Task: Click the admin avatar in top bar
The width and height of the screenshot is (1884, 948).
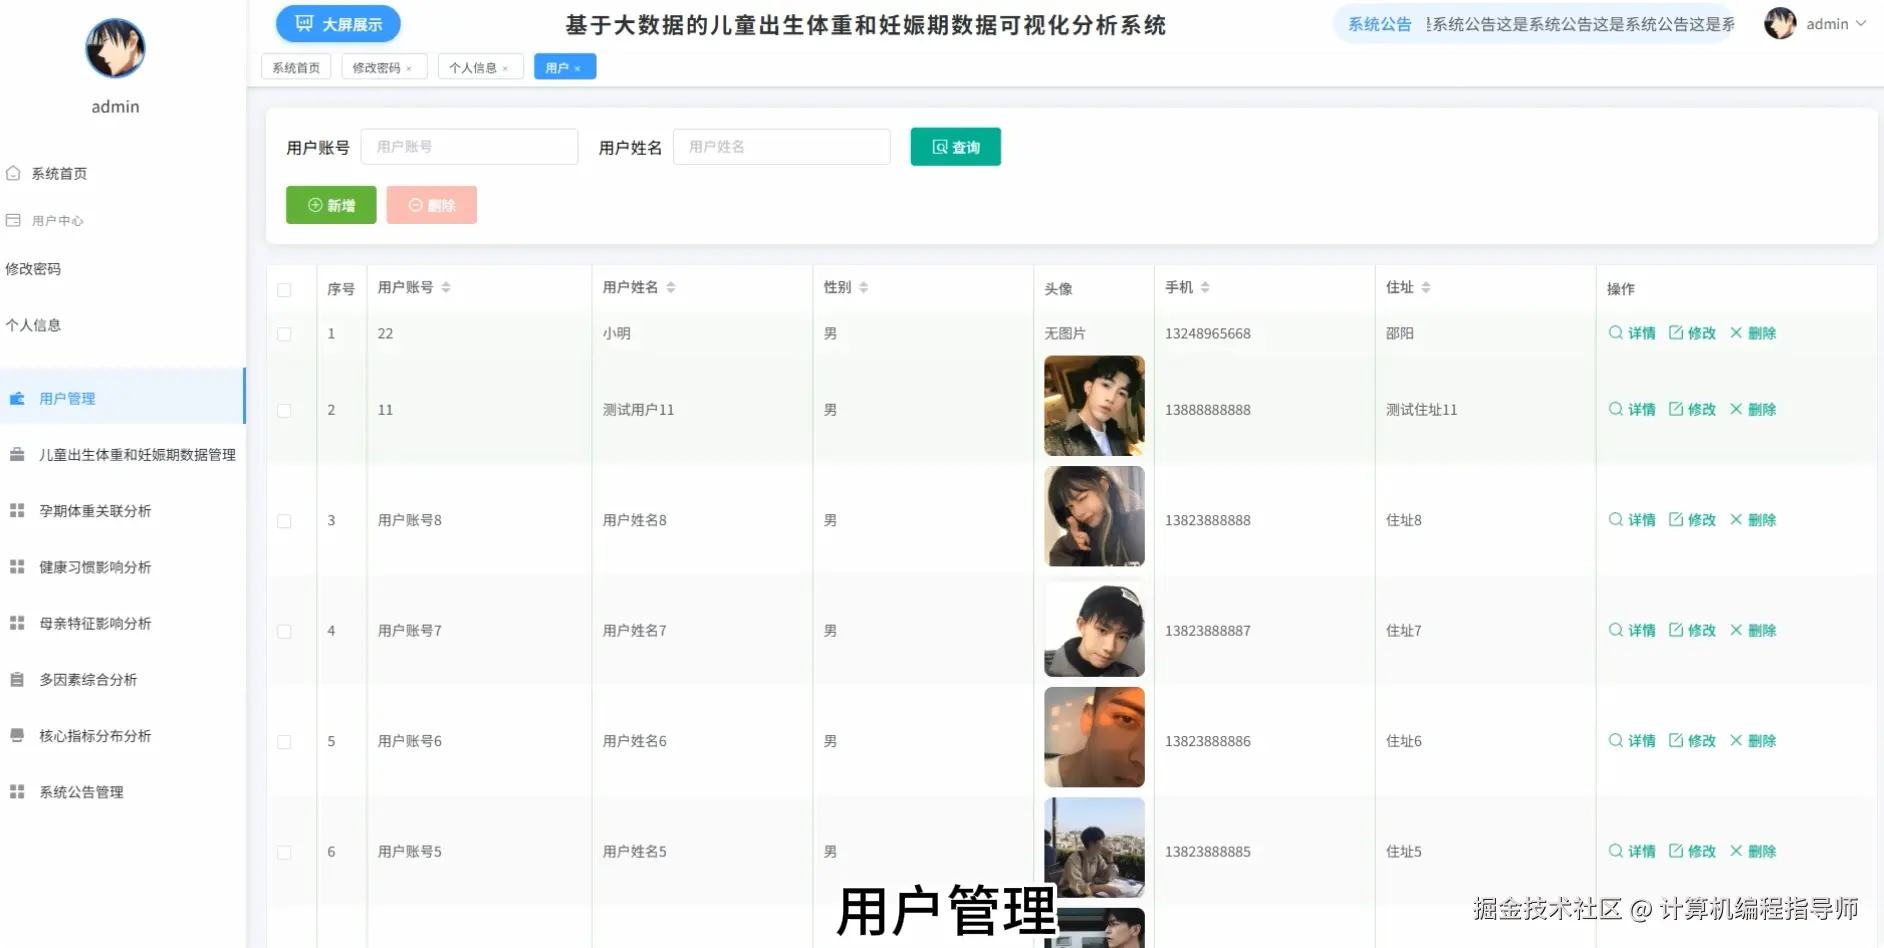Action: click(x=1780, y=23)
